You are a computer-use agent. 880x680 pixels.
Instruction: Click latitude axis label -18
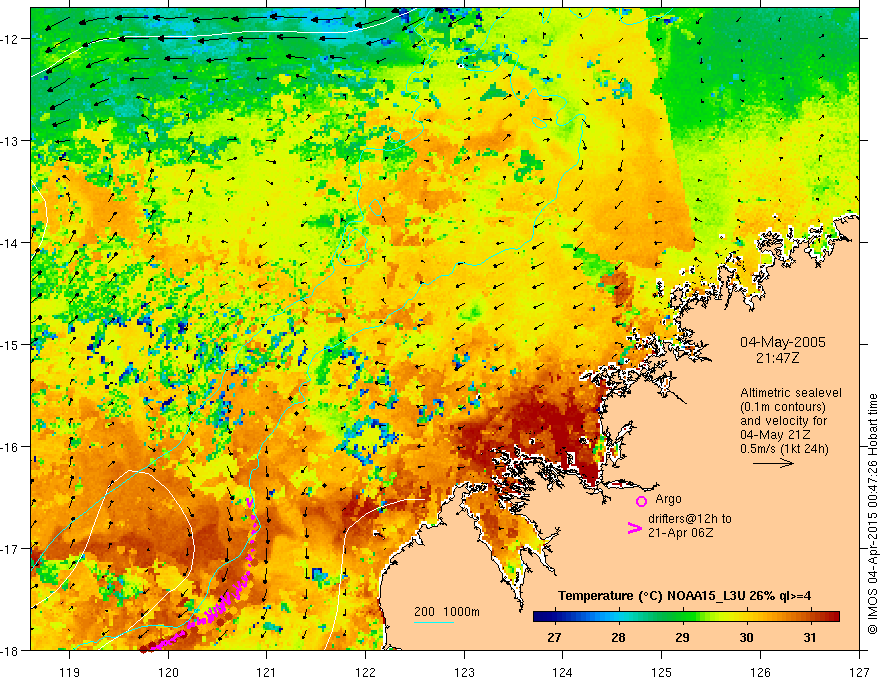tap(12, 650)
